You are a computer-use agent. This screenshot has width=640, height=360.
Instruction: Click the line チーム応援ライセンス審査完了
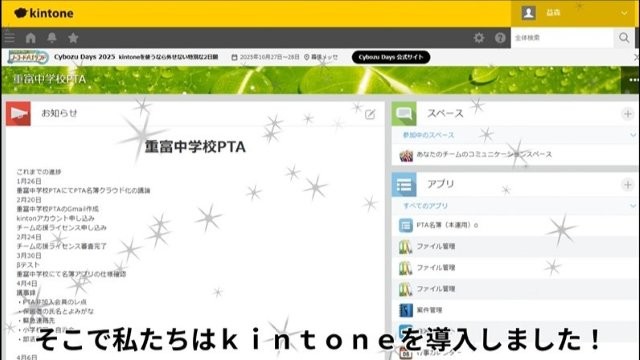click(62, 247)
